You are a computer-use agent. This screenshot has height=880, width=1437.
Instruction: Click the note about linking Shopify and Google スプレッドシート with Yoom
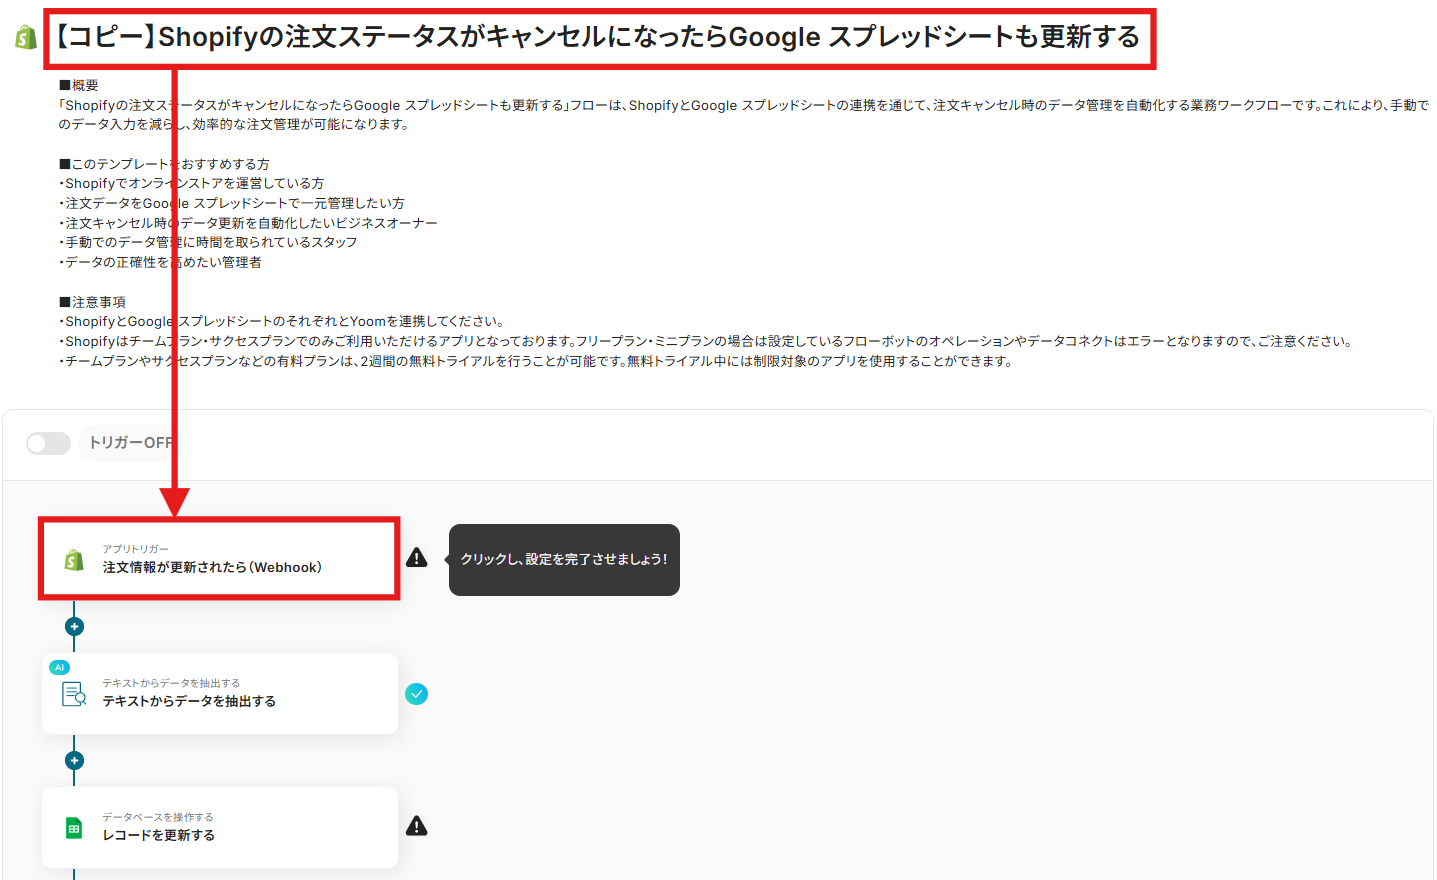pos(282,321)
